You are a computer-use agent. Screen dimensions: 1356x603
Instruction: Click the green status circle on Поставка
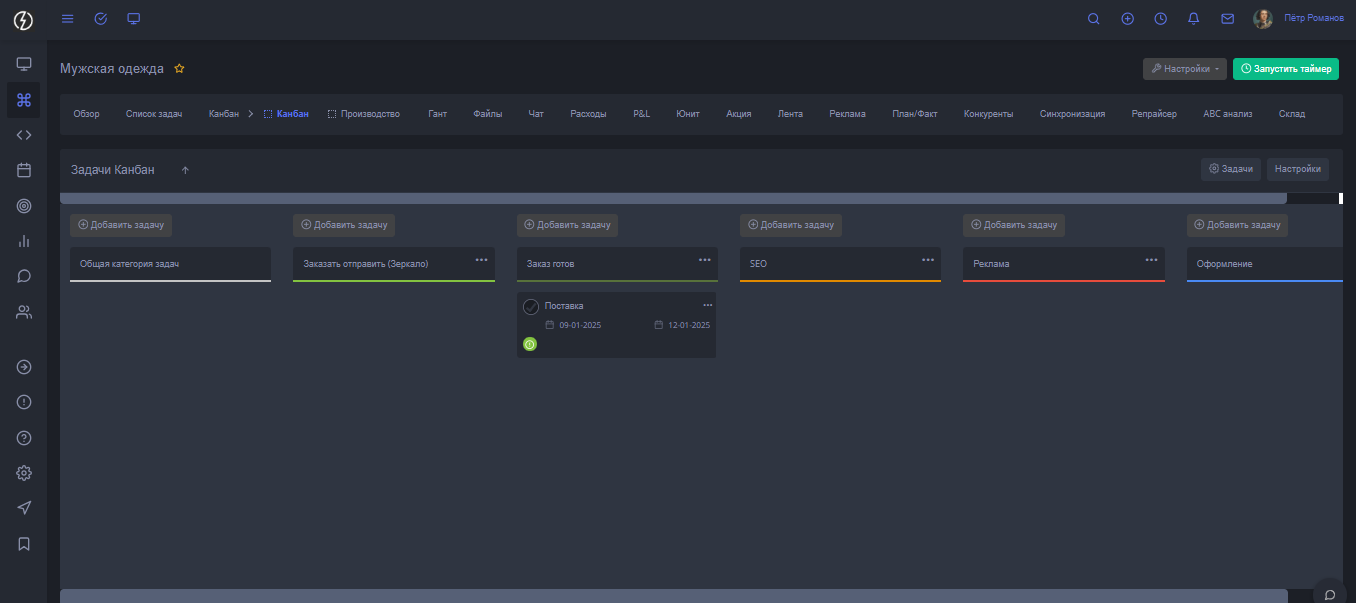(x=530, y=344)
